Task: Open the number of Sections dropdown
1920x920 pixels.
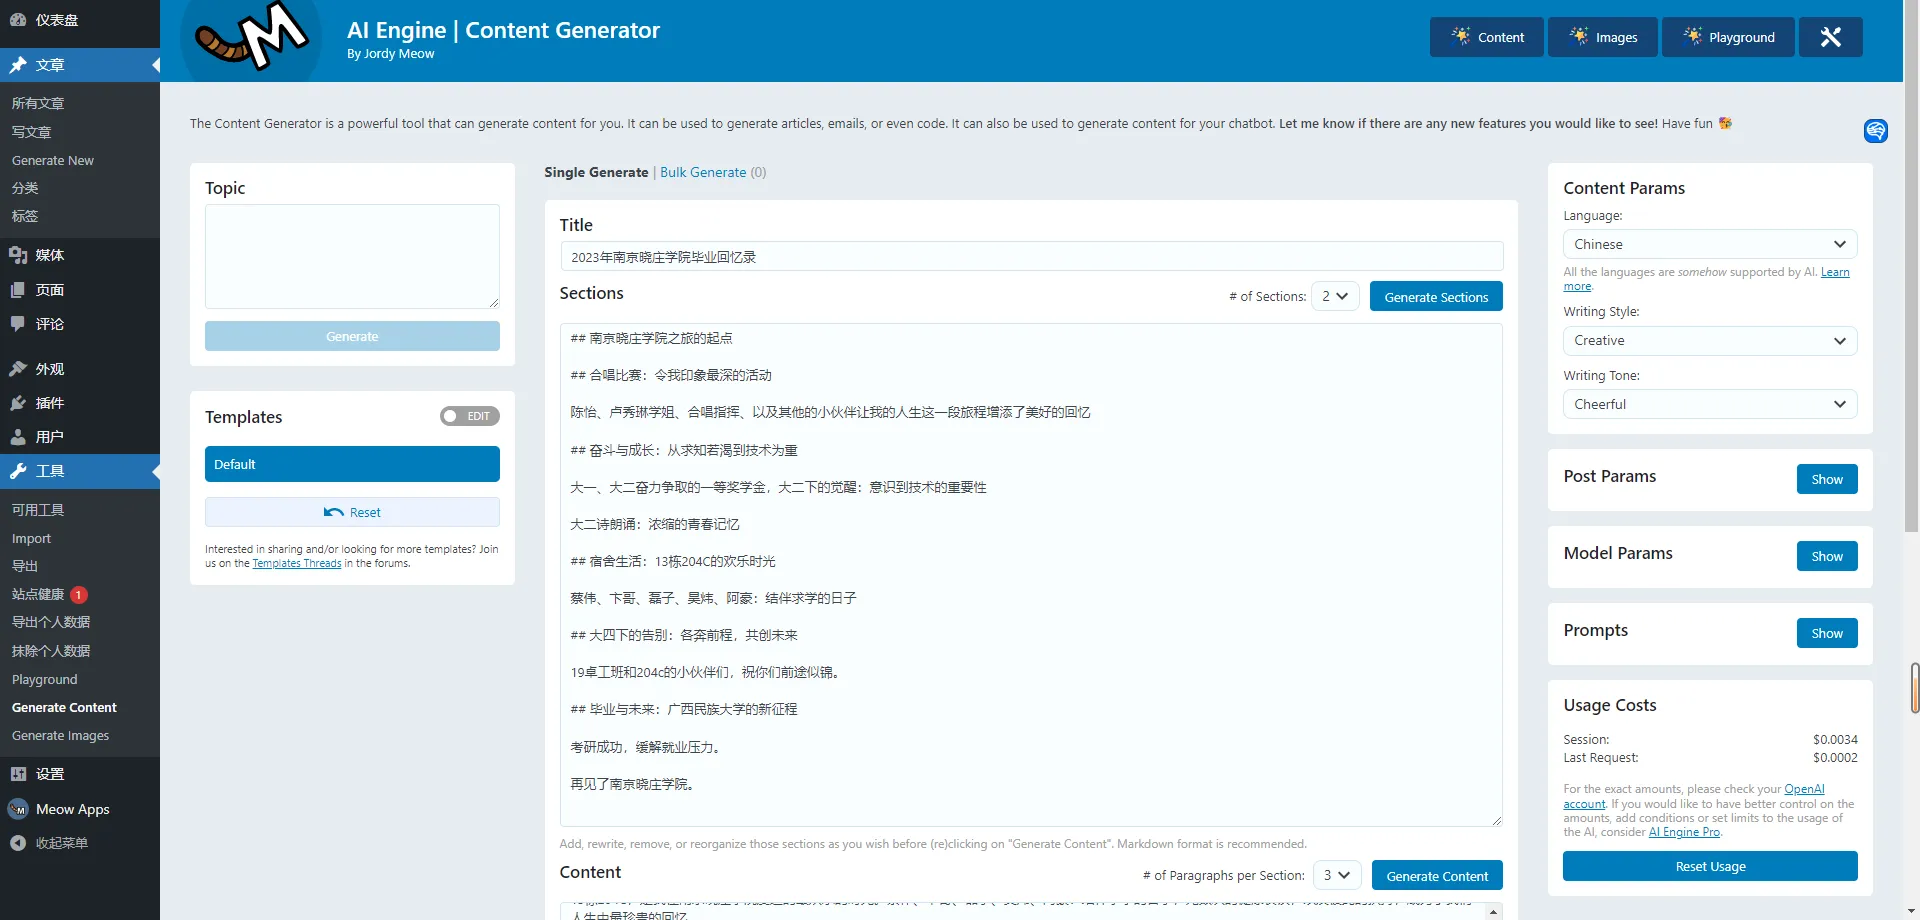Action: [x=1335, y=296]
